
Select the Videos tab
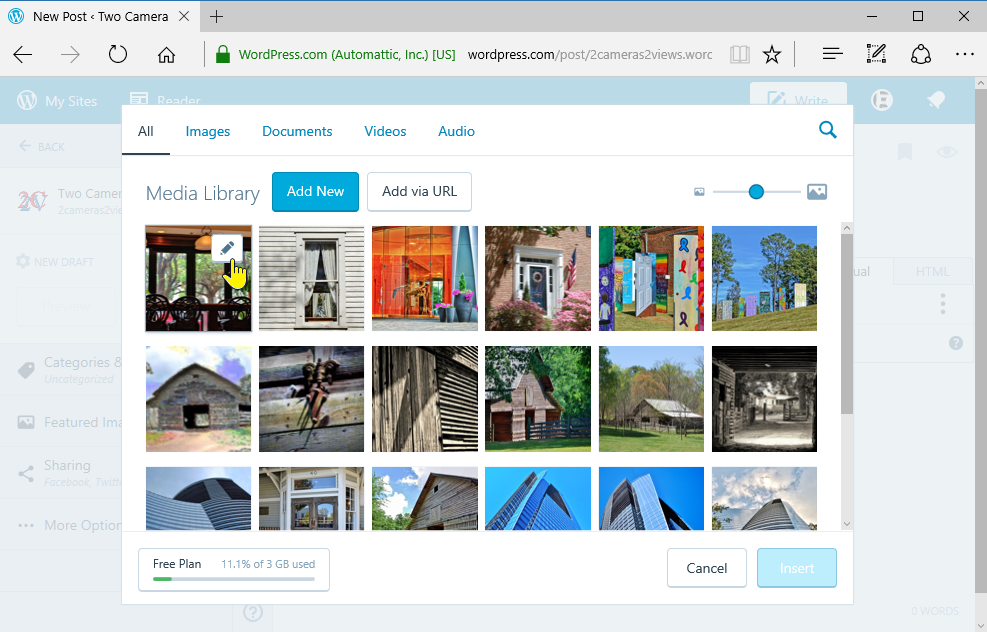pyautogui.click(x=385, y=131)
